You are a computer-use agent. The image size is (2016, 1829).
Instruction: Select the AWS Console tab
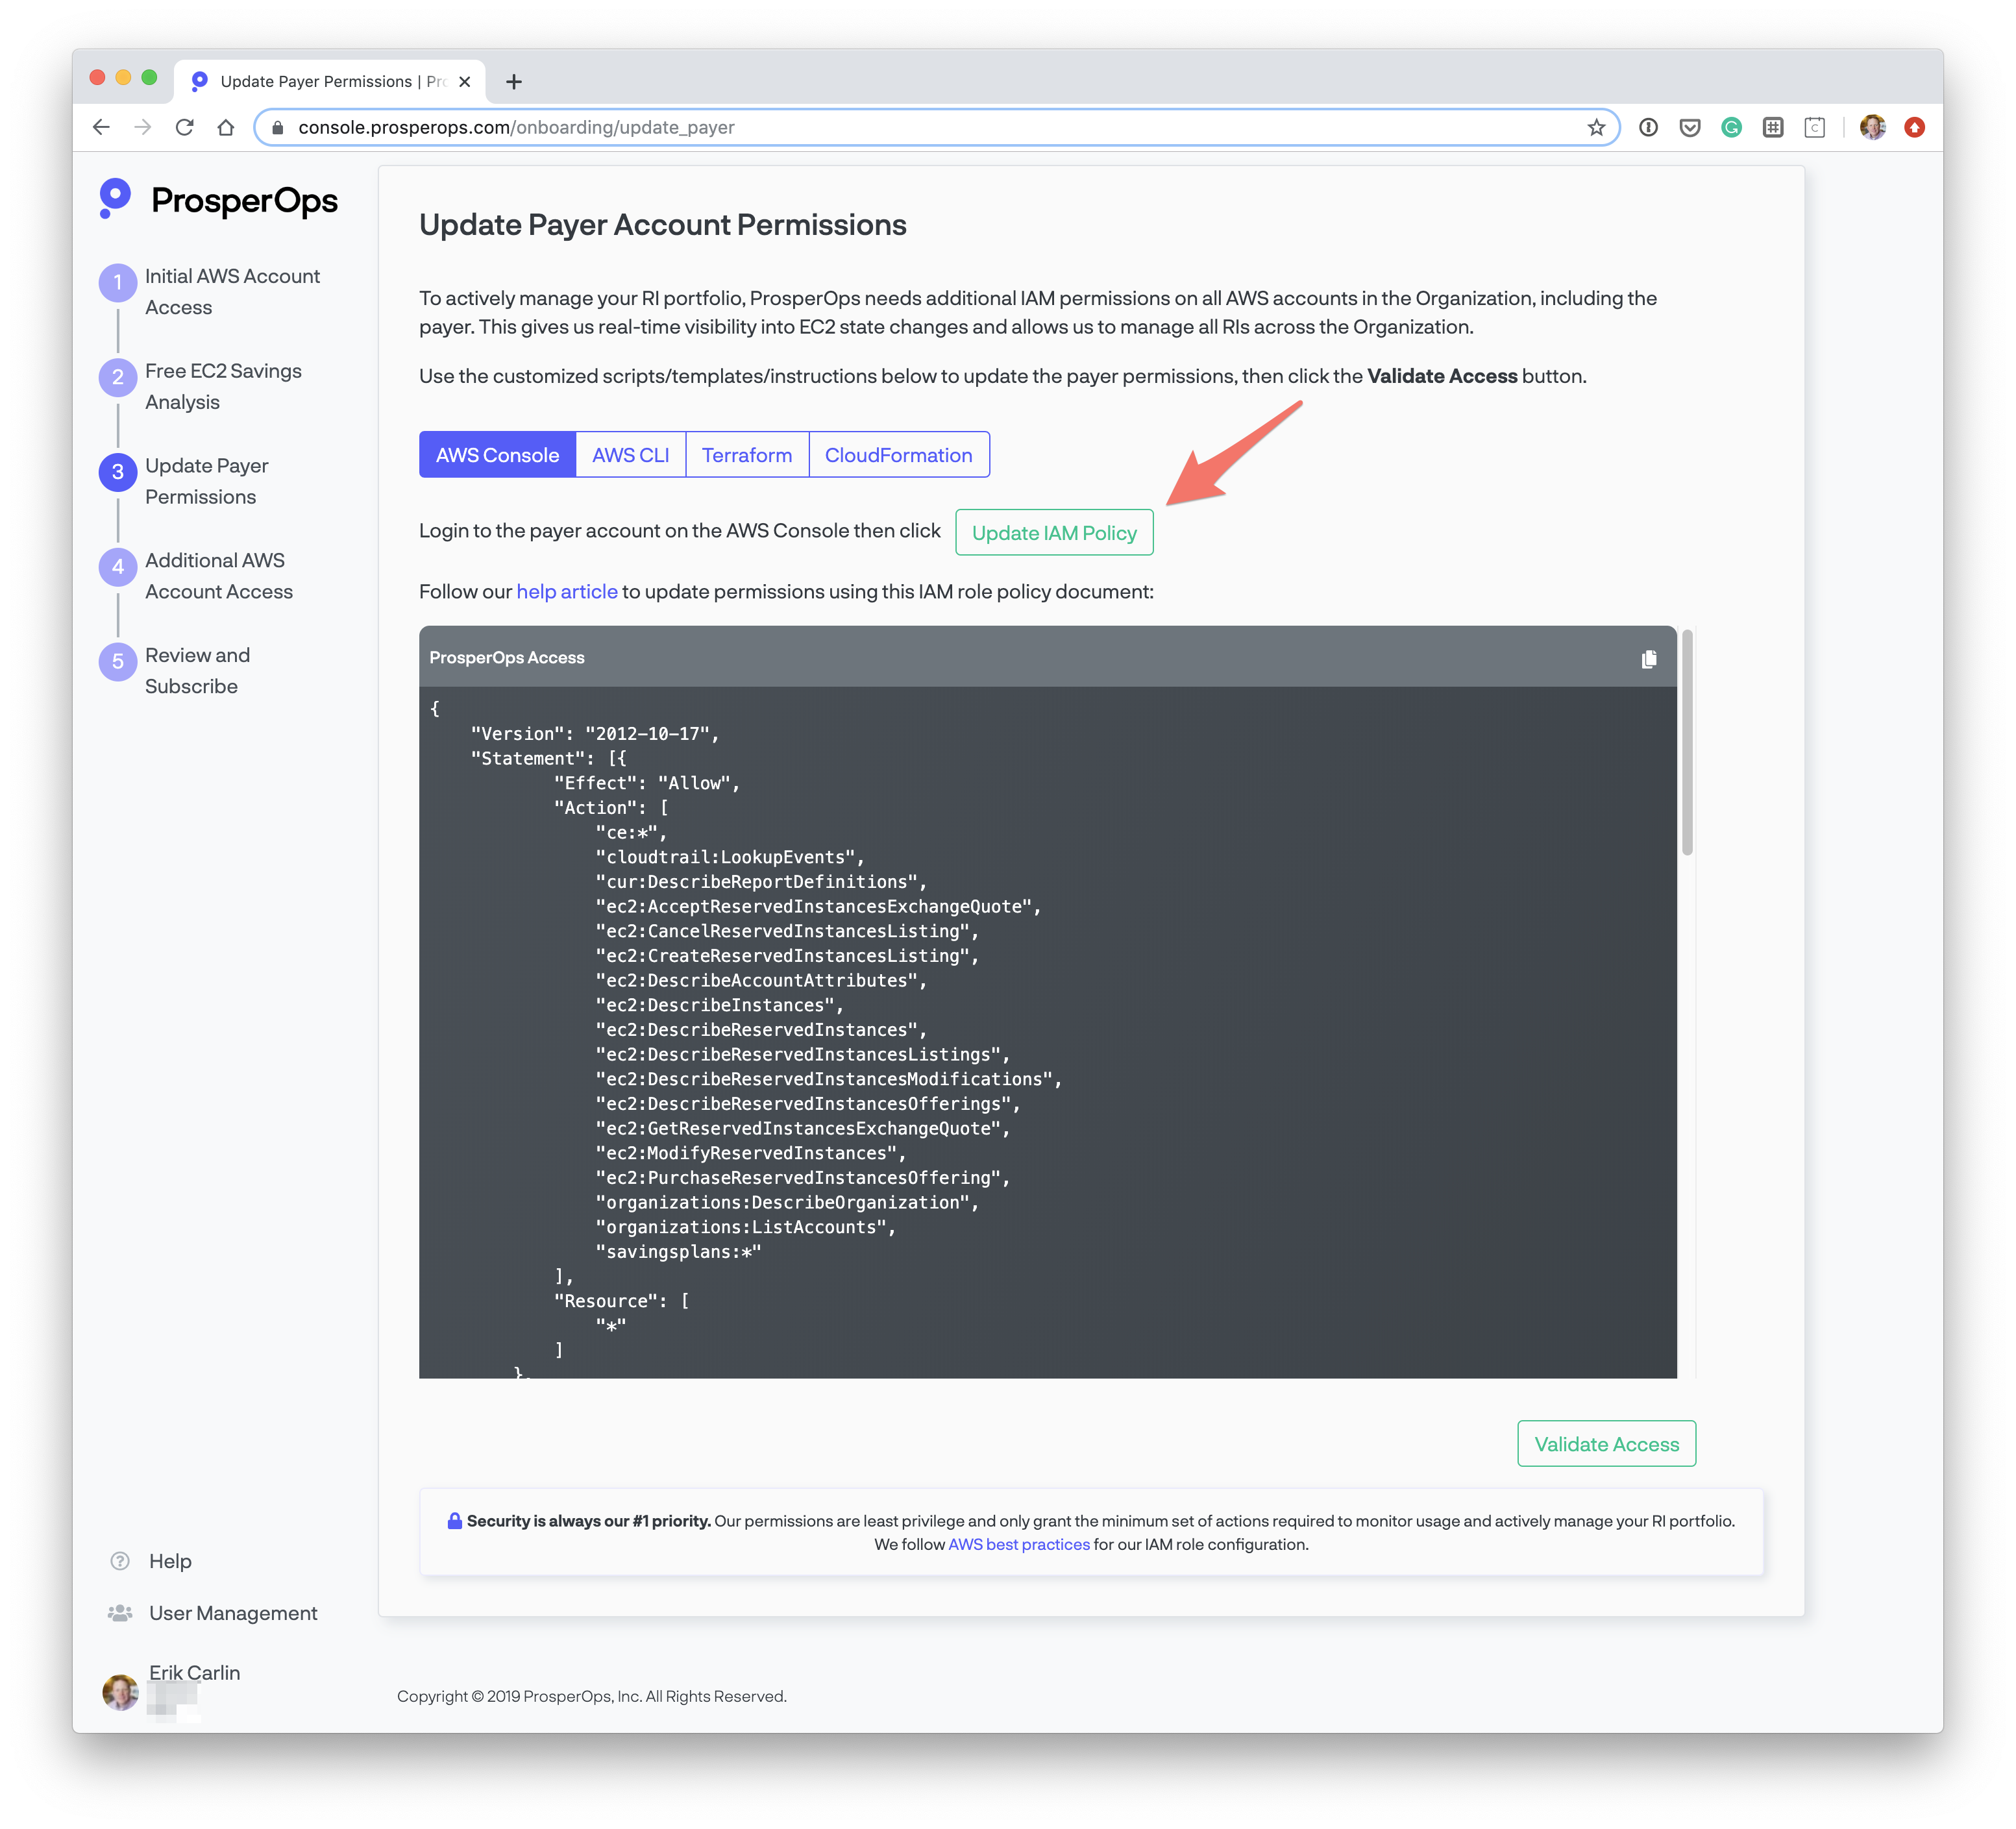click(497, 455)
